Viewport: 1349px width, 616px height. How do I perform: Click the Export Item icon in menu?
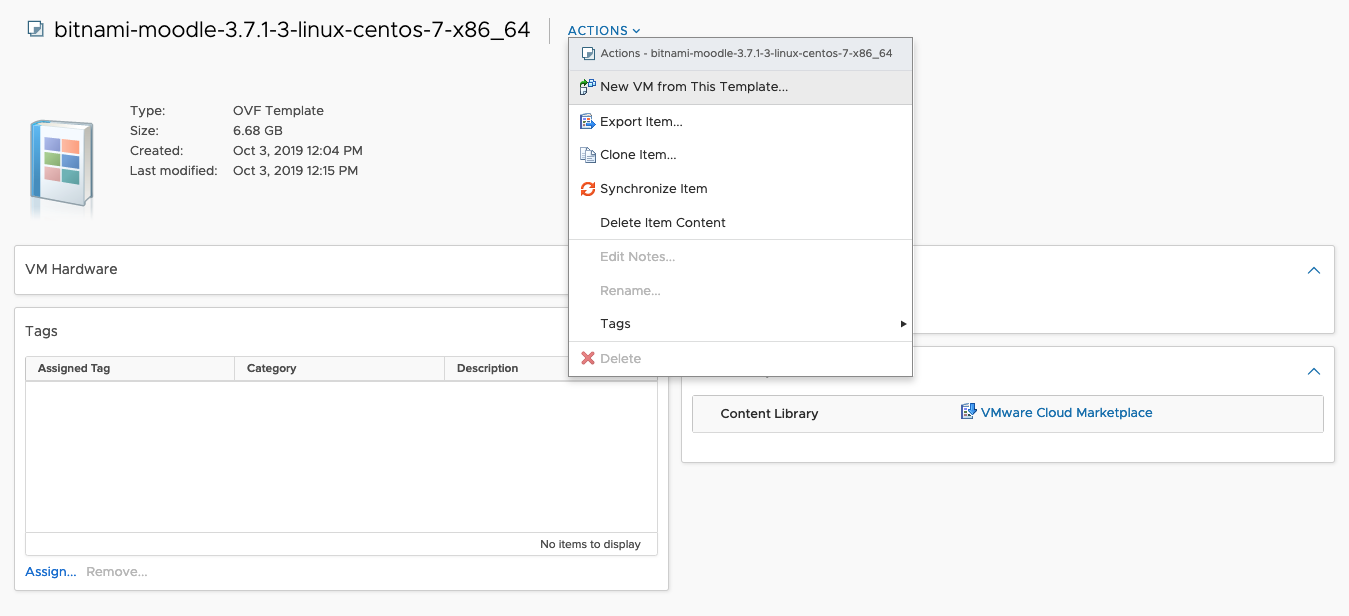click(x=588, y=122)
